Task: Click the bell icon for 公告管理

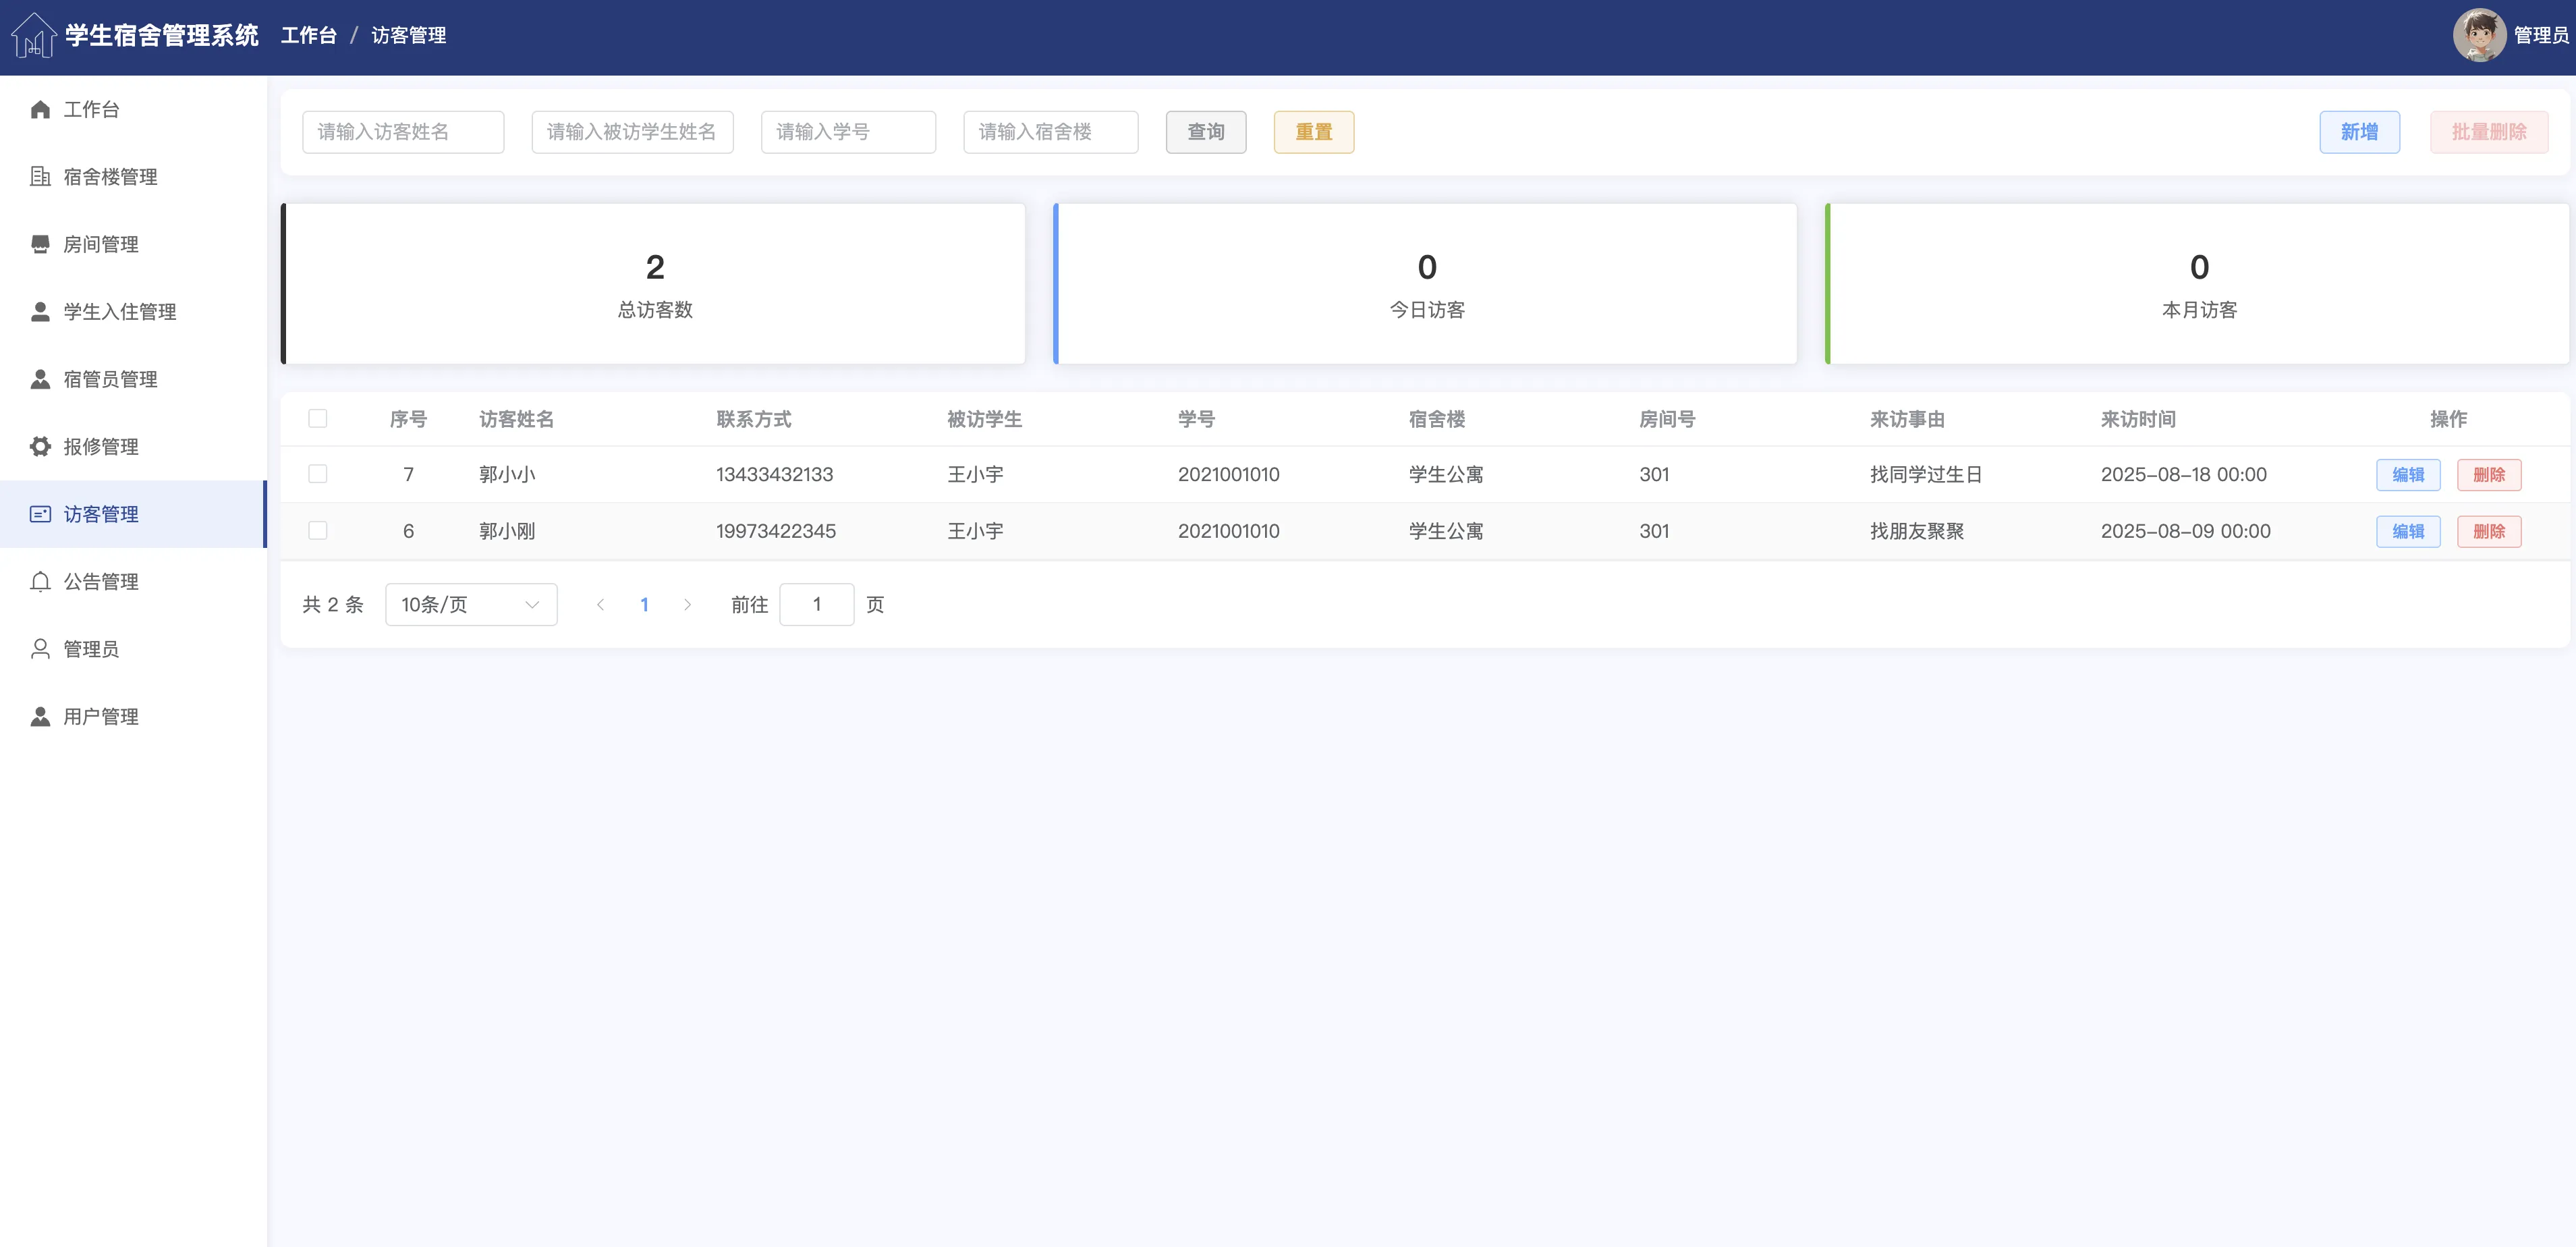Action: click(40, 581)
